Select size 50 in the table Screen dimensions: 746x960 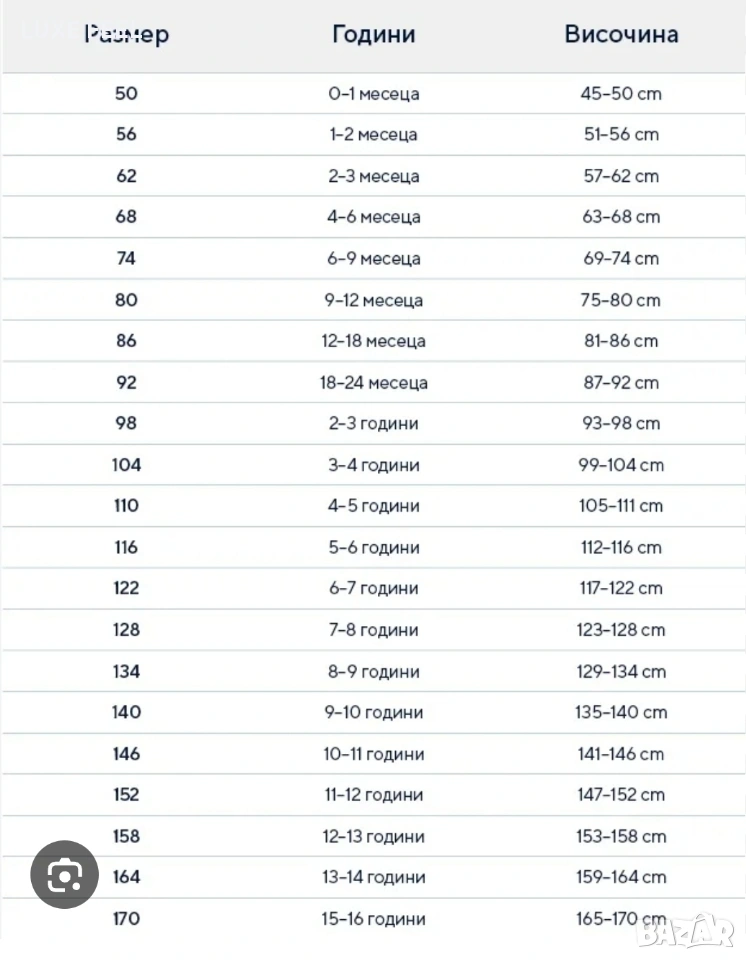(x=127, y=93)
